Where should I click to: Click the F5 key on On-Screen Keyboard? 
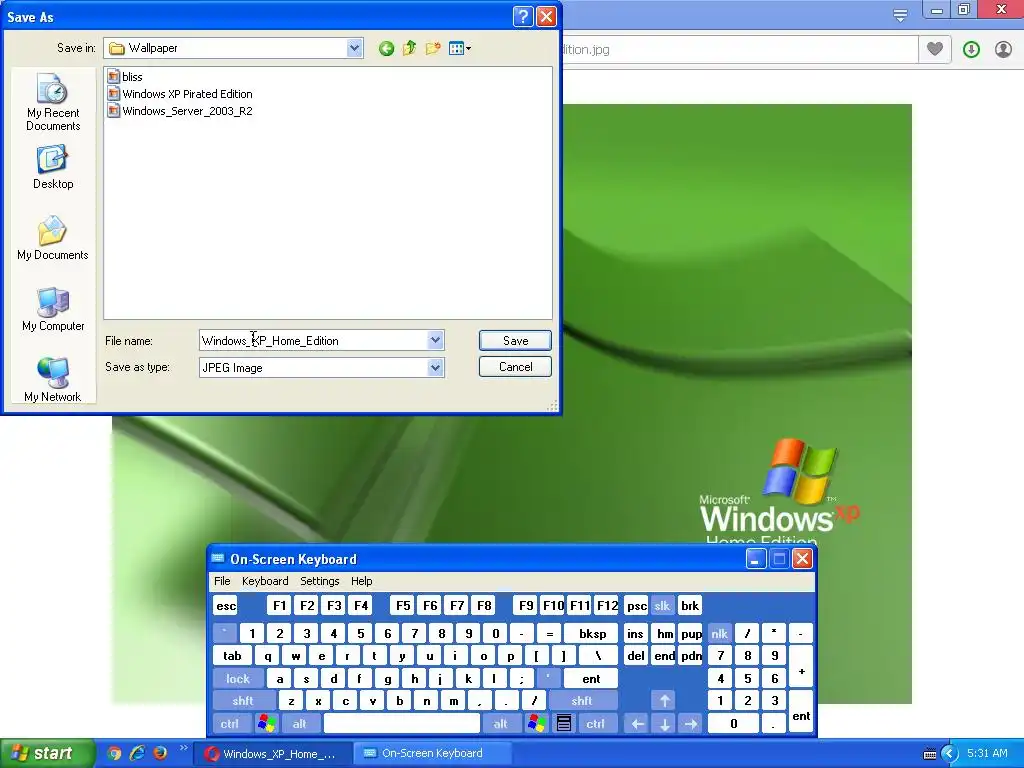tap(403, 605)
